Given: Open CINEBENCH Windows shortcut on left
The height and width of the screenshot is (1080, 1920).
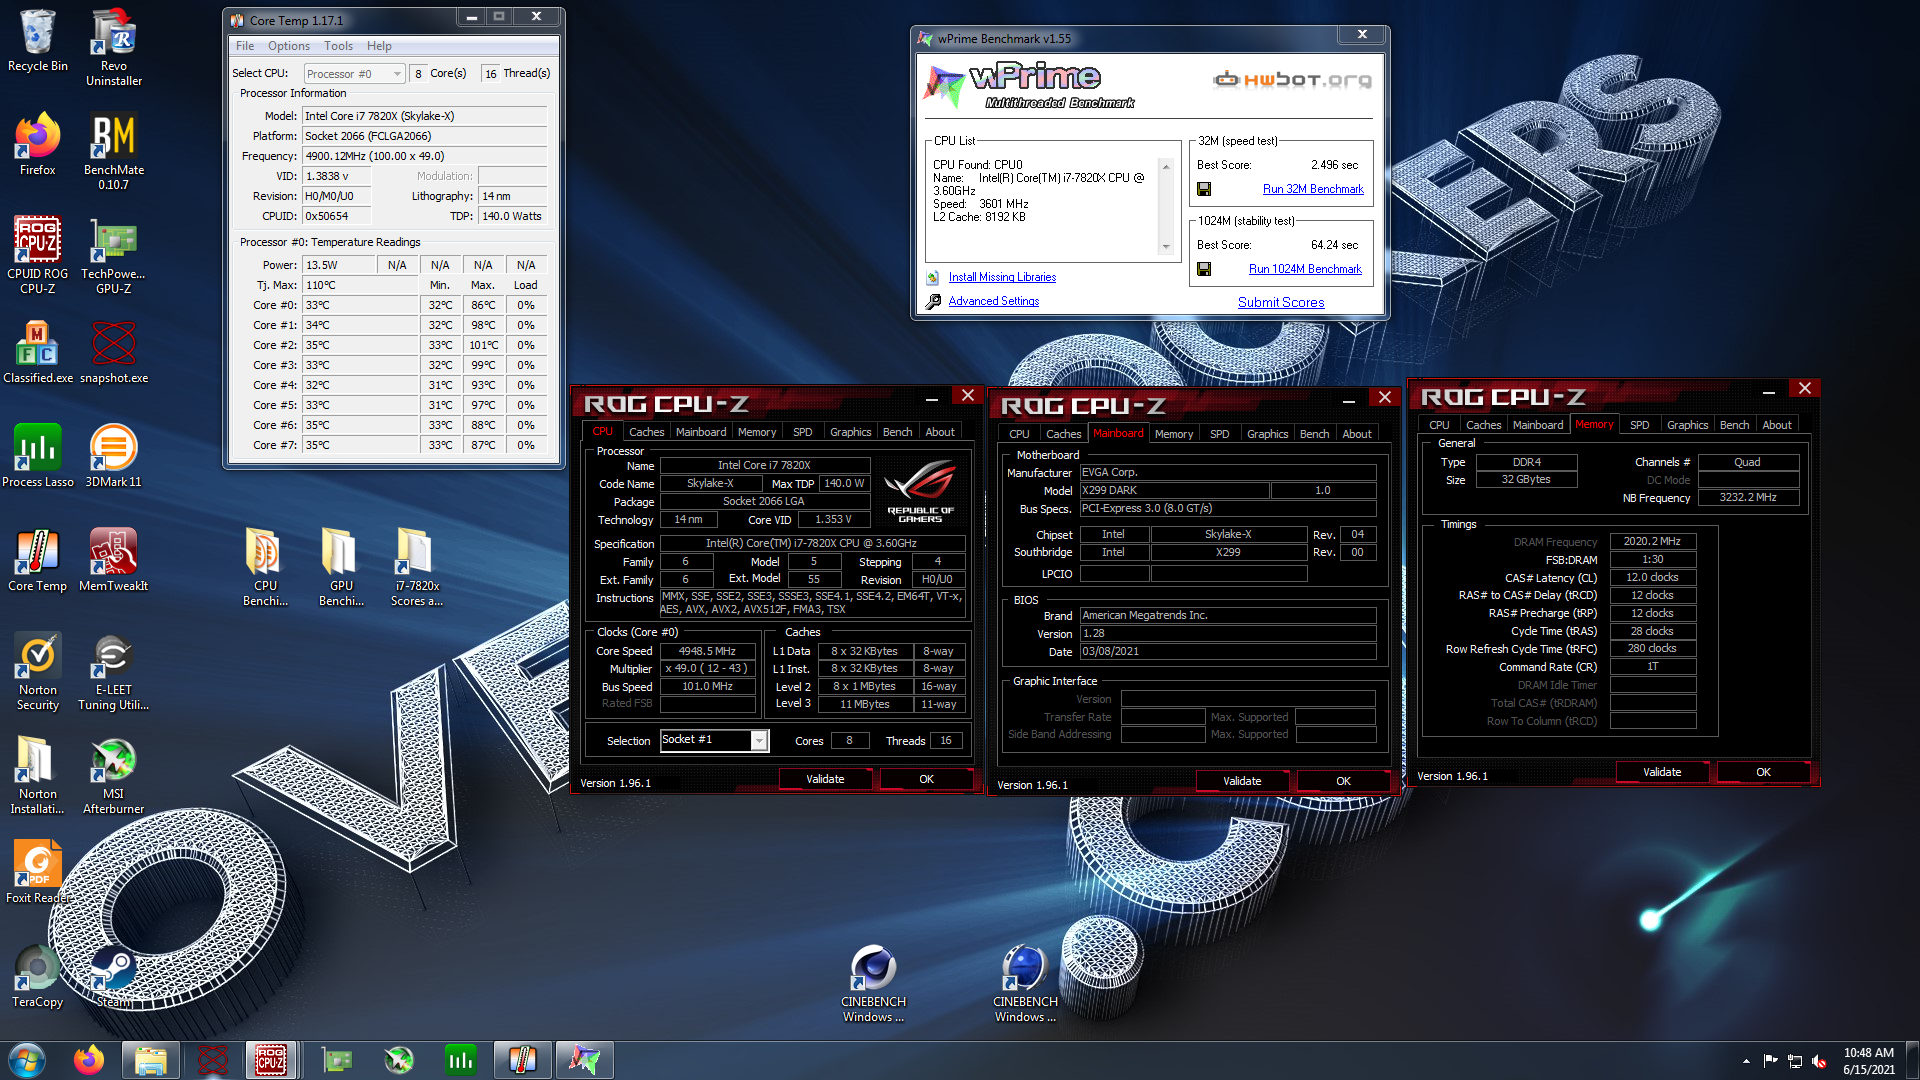Looking at the screenshot, I should [873, 984].
